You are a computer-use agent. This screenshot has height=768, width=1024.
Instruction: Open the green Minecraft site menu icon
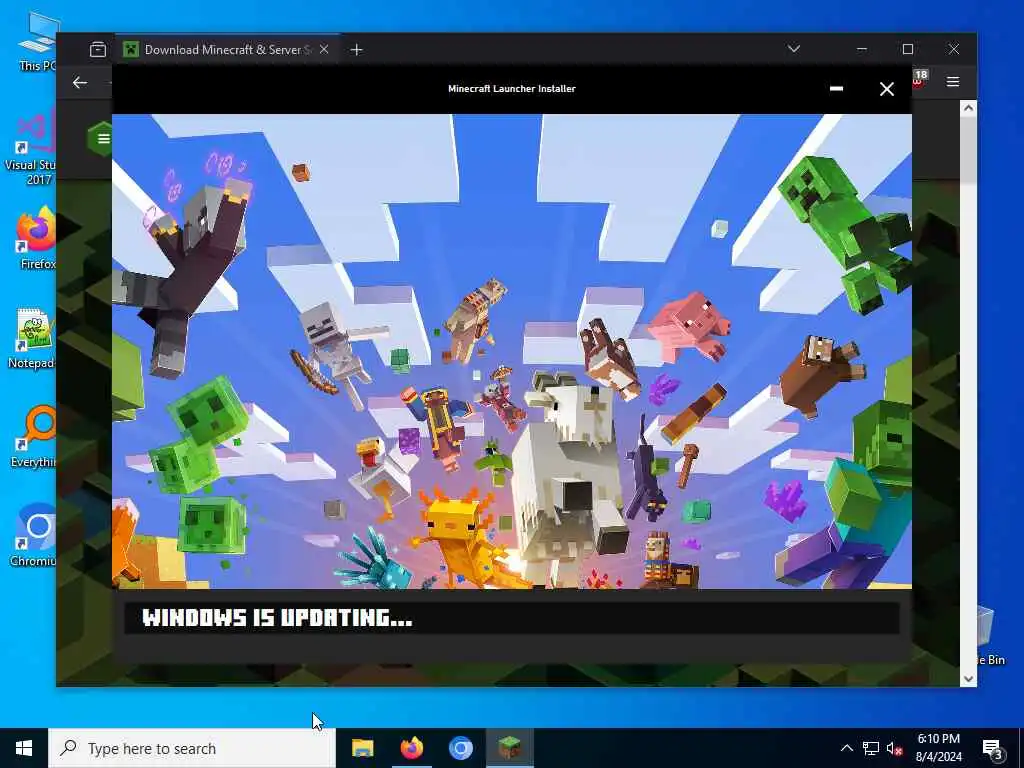tap(100, 138)
